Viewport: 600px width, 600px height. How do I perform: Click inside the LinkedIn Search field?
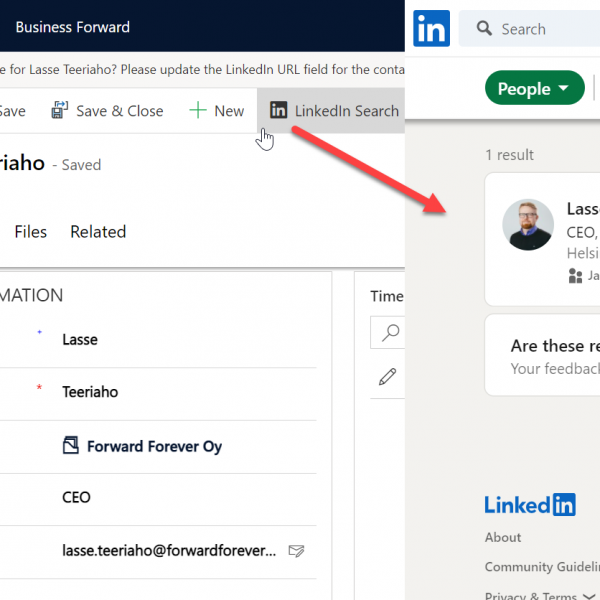529,29
